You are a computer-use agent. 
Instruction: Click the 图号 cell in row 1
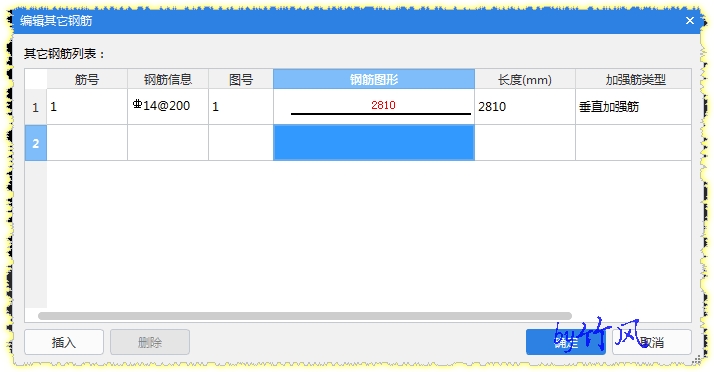pos(241,107)
